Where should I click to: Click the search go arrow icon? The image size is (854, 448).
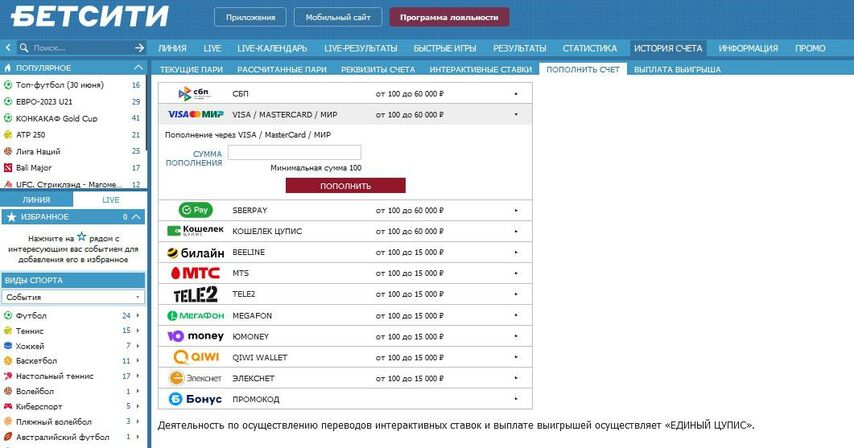(x=139, y=48)
